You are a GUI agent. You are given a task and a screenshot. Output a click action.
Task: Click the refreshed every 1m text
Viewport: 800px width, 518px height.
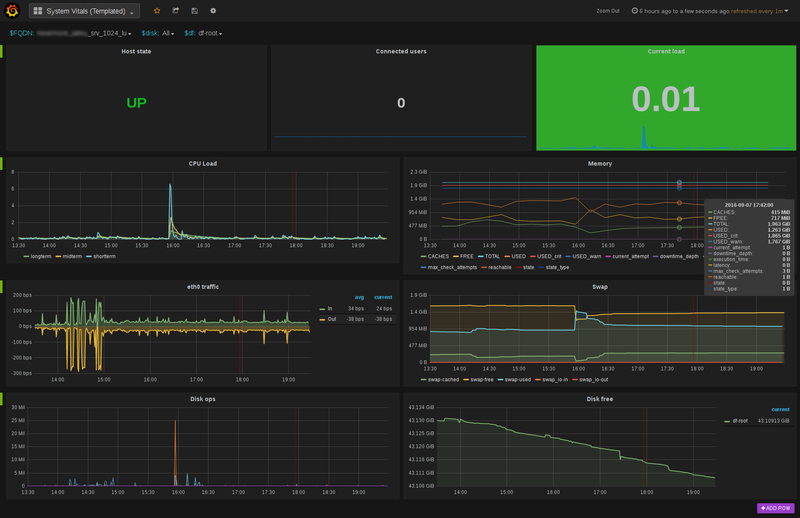coord(757,11)
